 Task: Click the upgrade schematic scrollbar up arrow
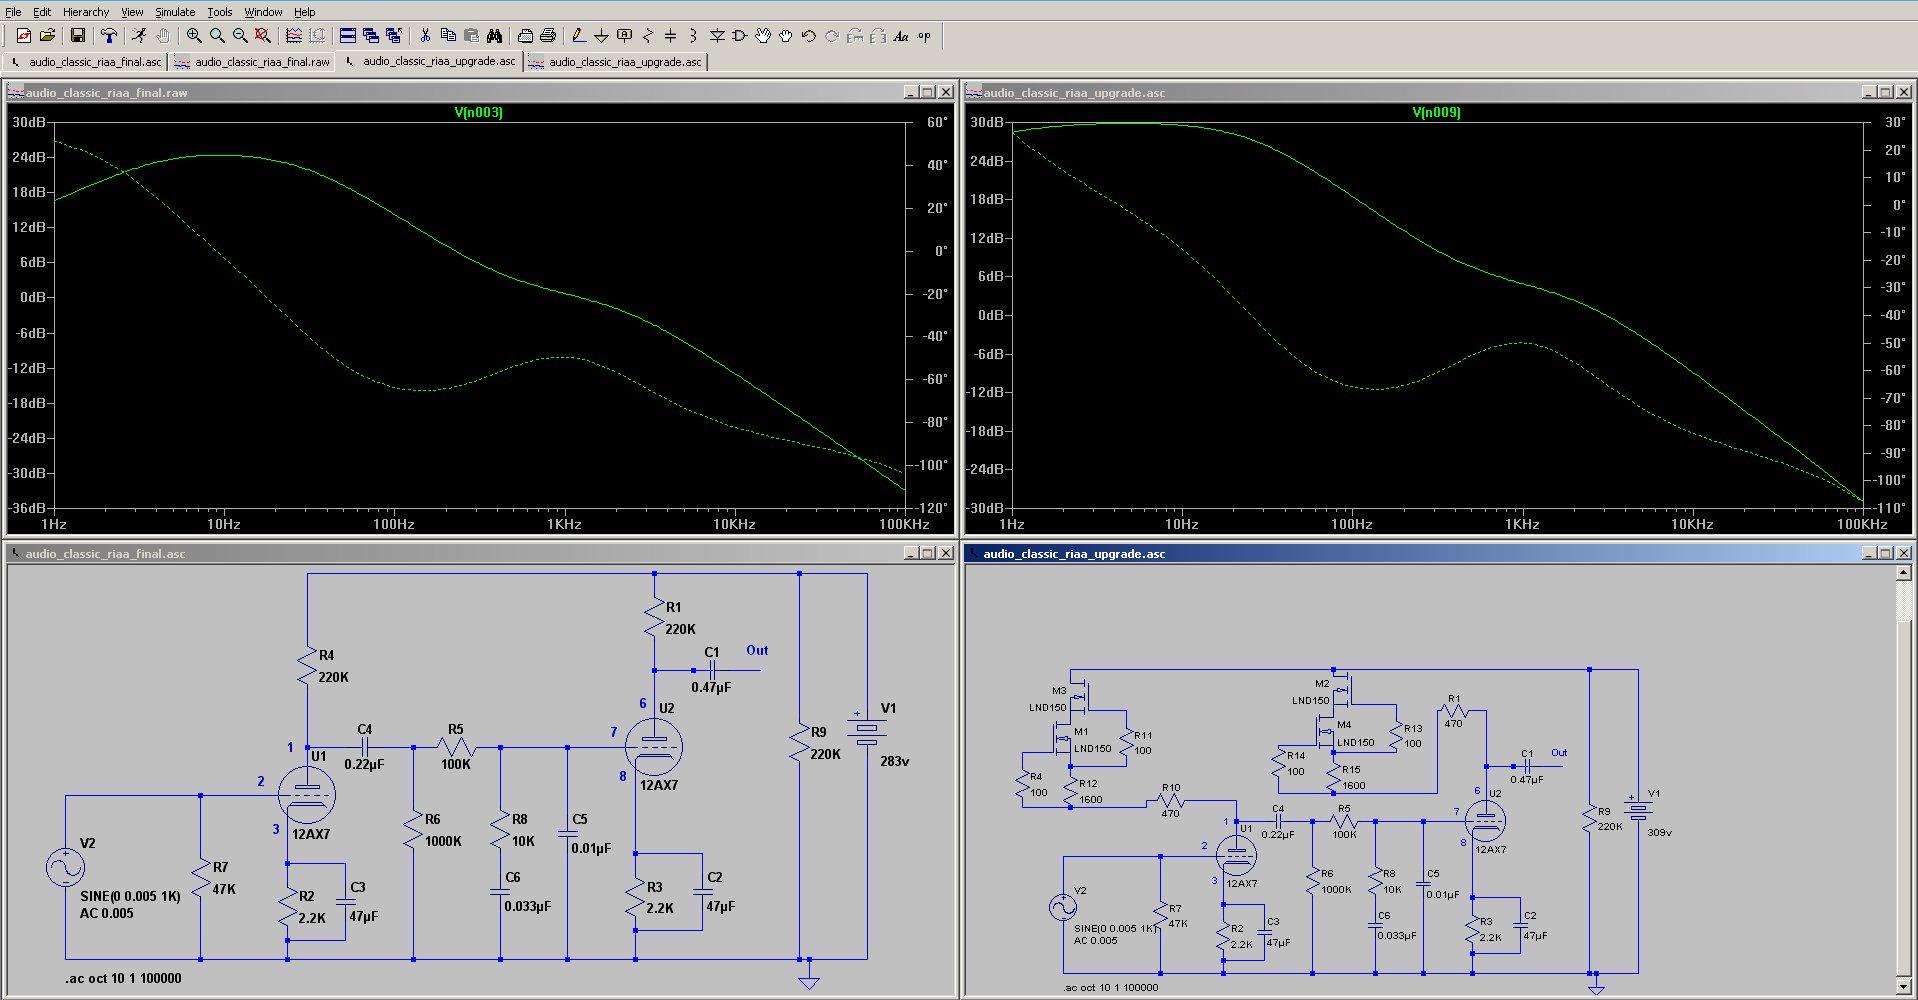[x=1904, y=574]
